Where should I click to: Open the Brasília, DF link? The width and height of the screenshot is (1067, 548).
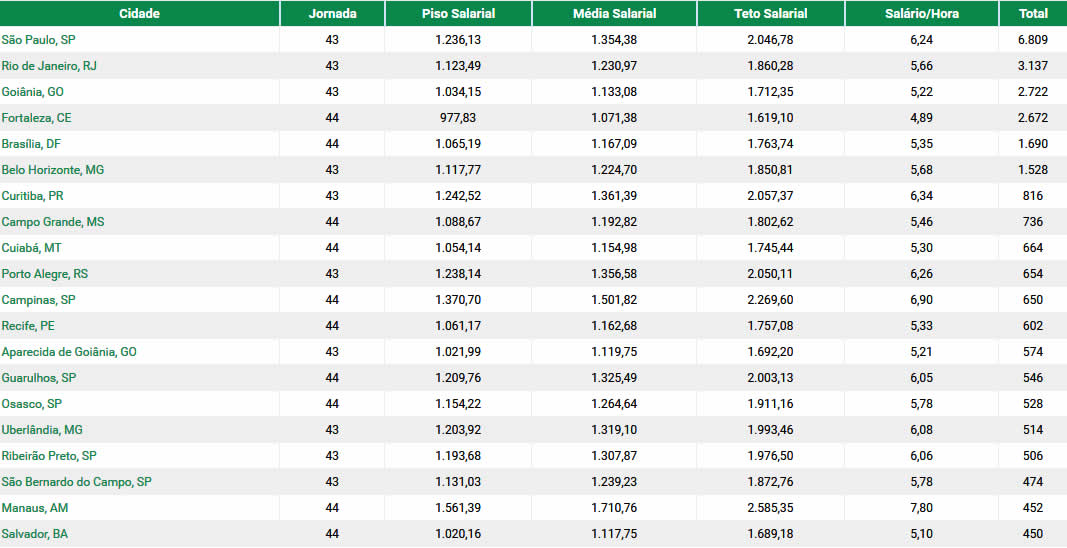tap(31, 144)
